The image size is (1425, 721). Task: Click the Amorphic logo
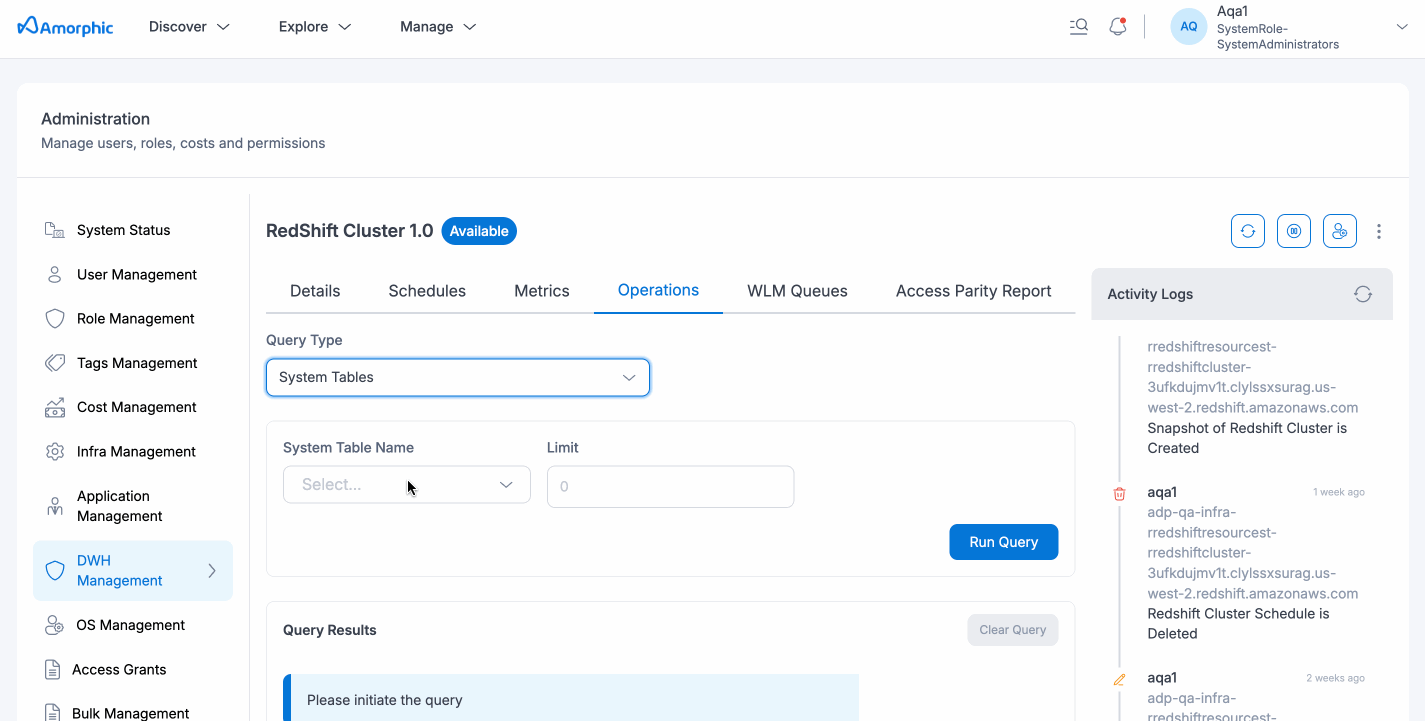[x=66, y=27]
